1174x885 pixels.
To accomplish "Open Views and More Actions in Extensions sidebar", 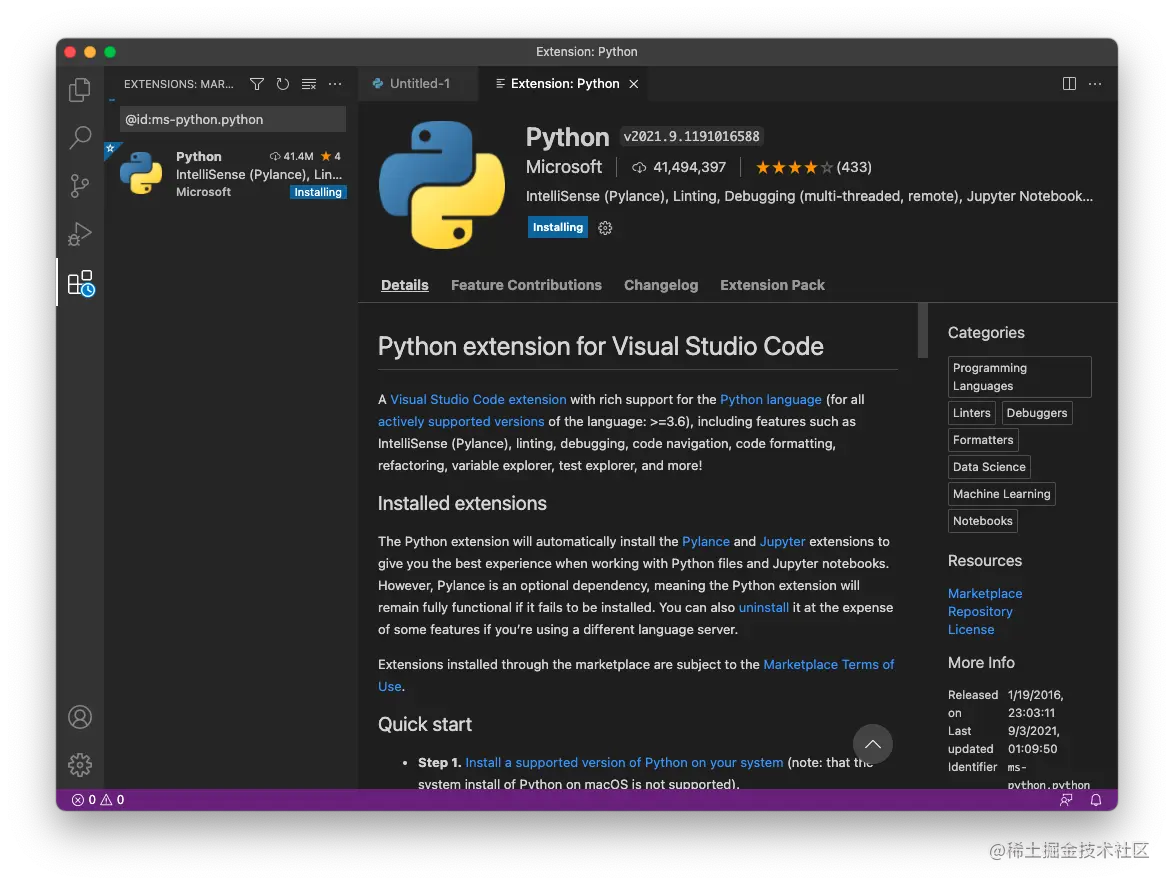I will [335, 84].
